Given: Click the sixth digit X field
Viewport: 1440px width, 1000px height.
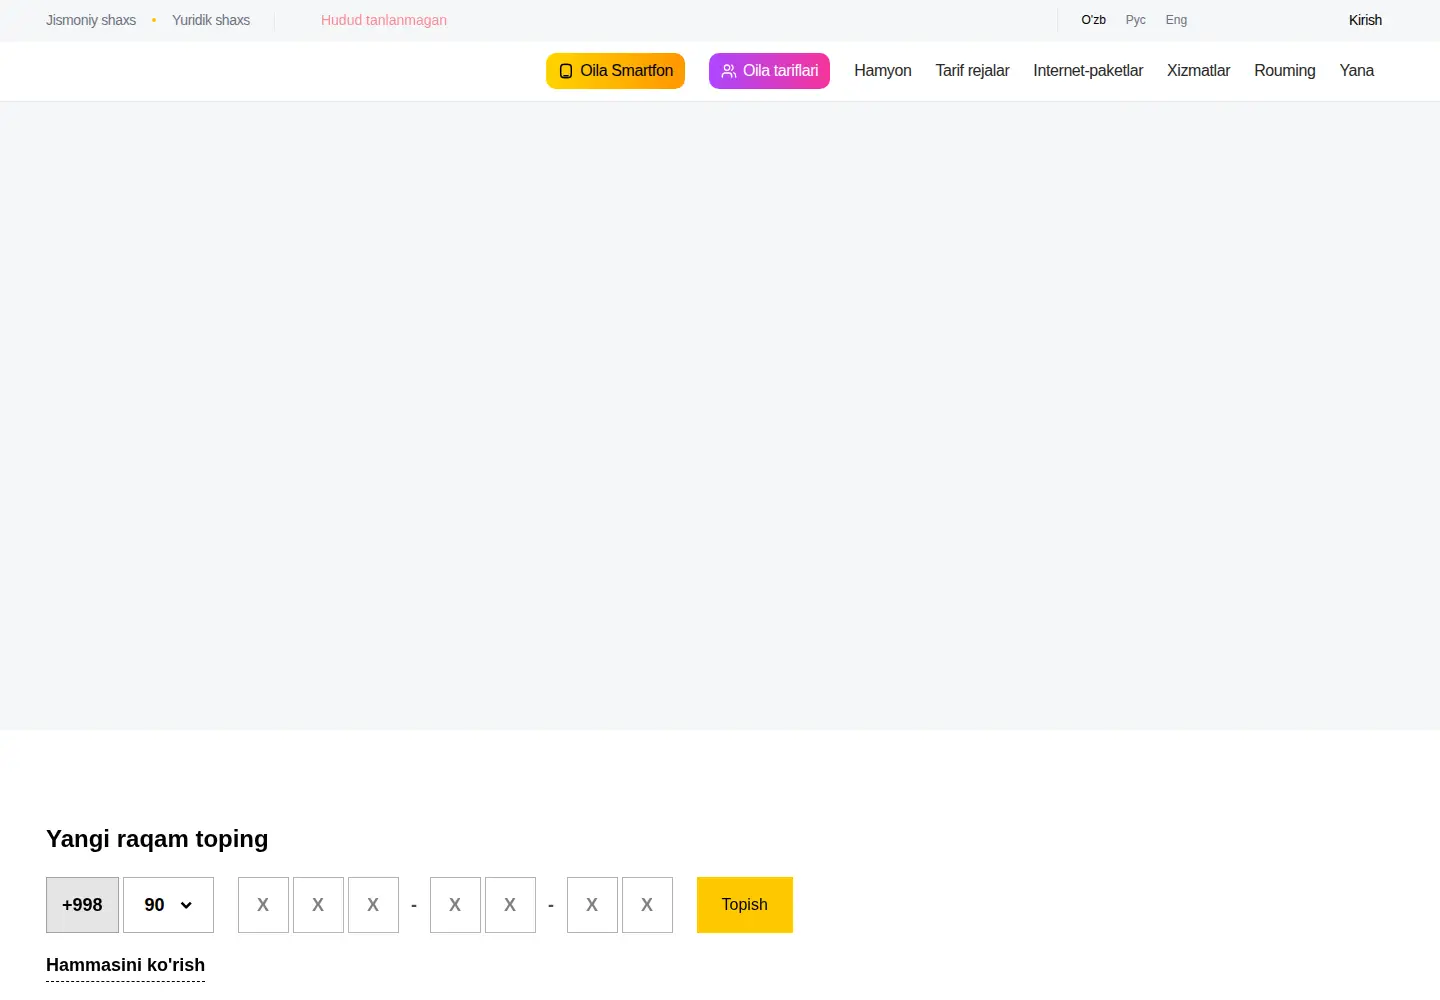Looking at the screenshot, I should [x=592, y=905].
